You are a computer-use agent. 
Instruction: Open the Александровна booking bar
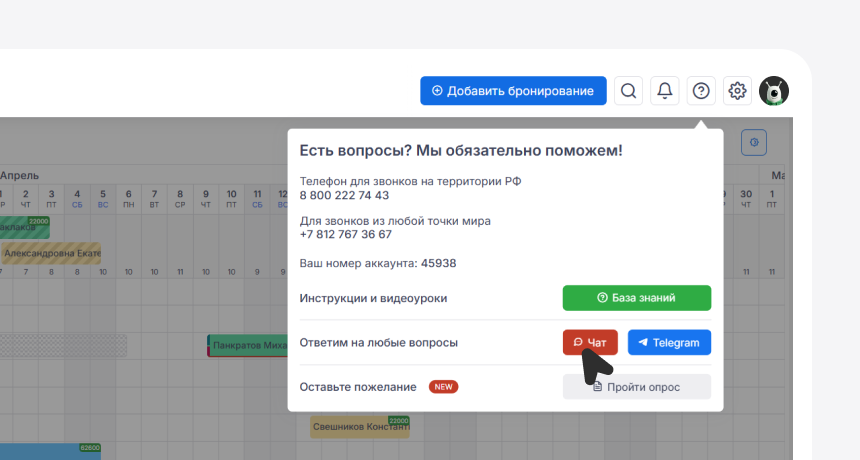click(50, 254)
